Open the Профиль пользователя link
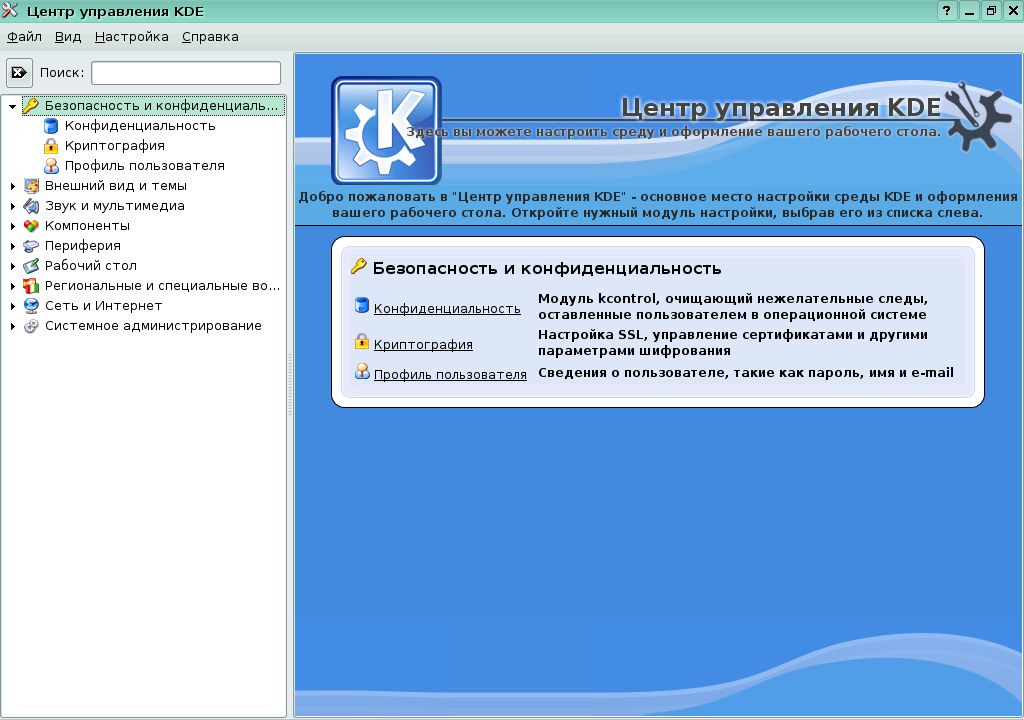Image resolution: width=1024 pixels, height=720 pixels. tap(450, 375)
